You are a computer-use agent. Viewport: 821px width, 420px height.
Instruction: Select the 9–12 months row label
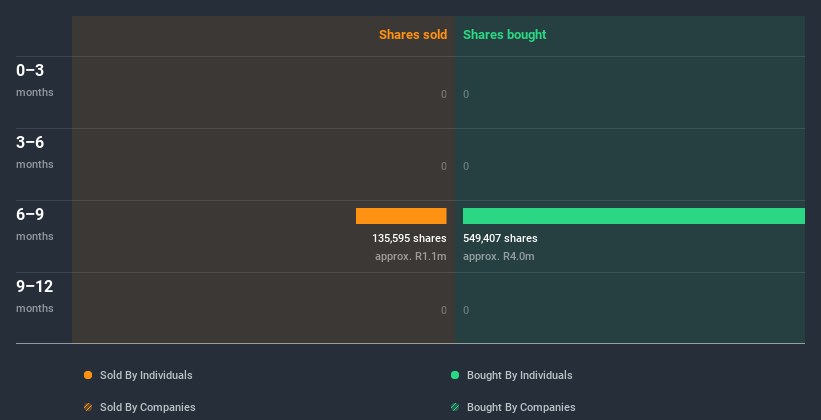click(35, 296)
